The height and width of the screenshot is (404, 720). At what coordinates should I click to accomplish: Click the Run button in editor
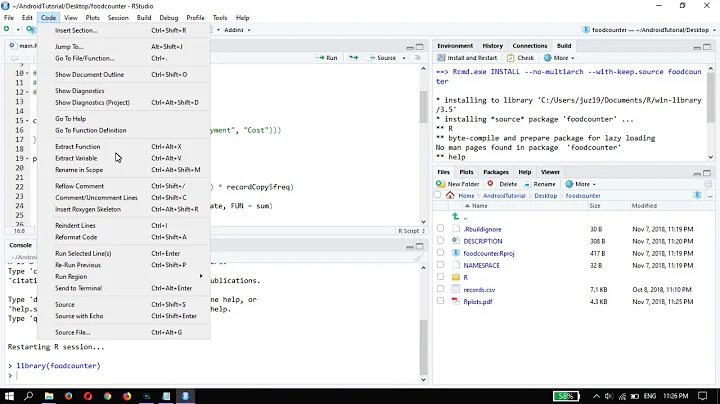click(327, 58)
